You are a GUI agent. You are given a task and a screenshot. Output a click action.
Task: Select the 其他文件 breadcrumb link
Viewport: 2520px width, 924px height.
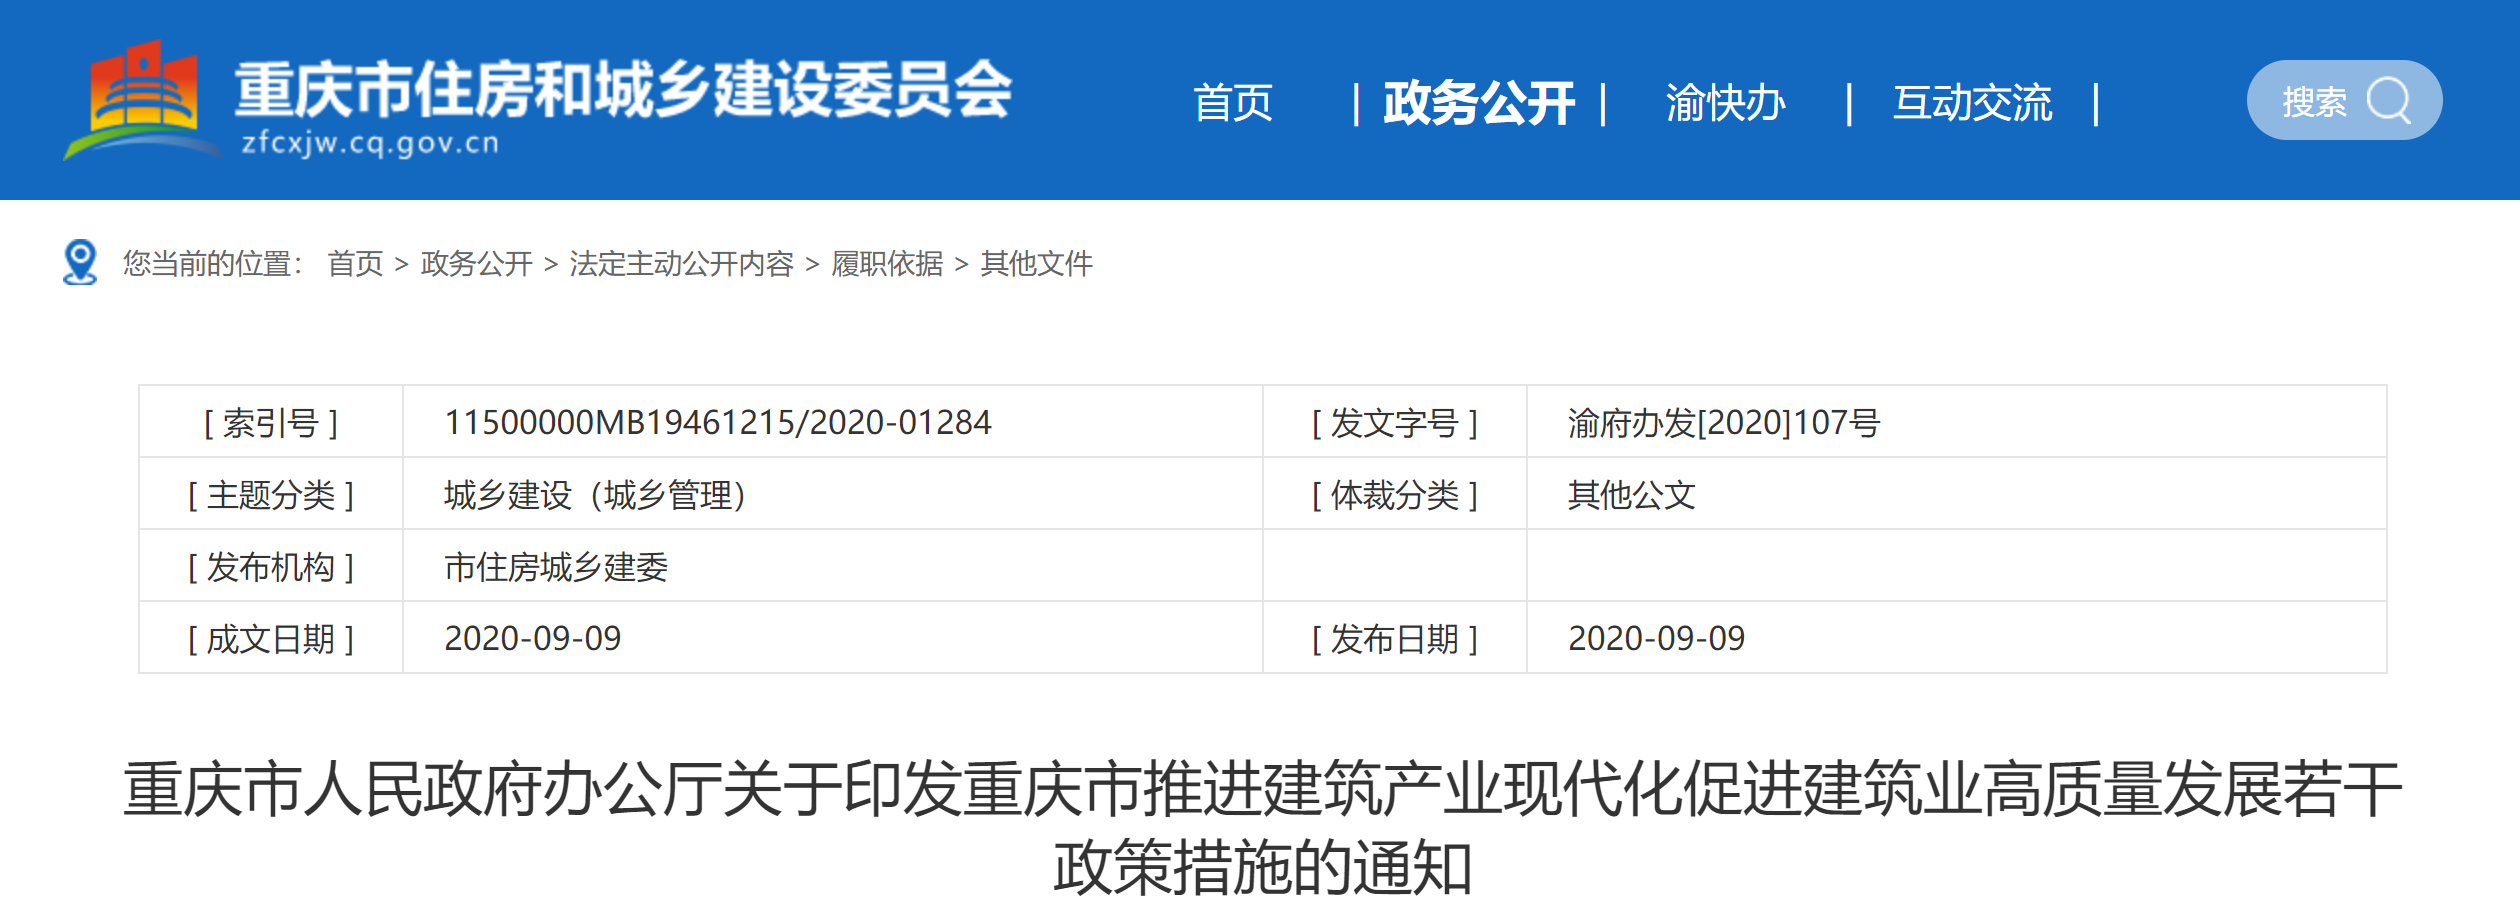tap(1036, 264)
